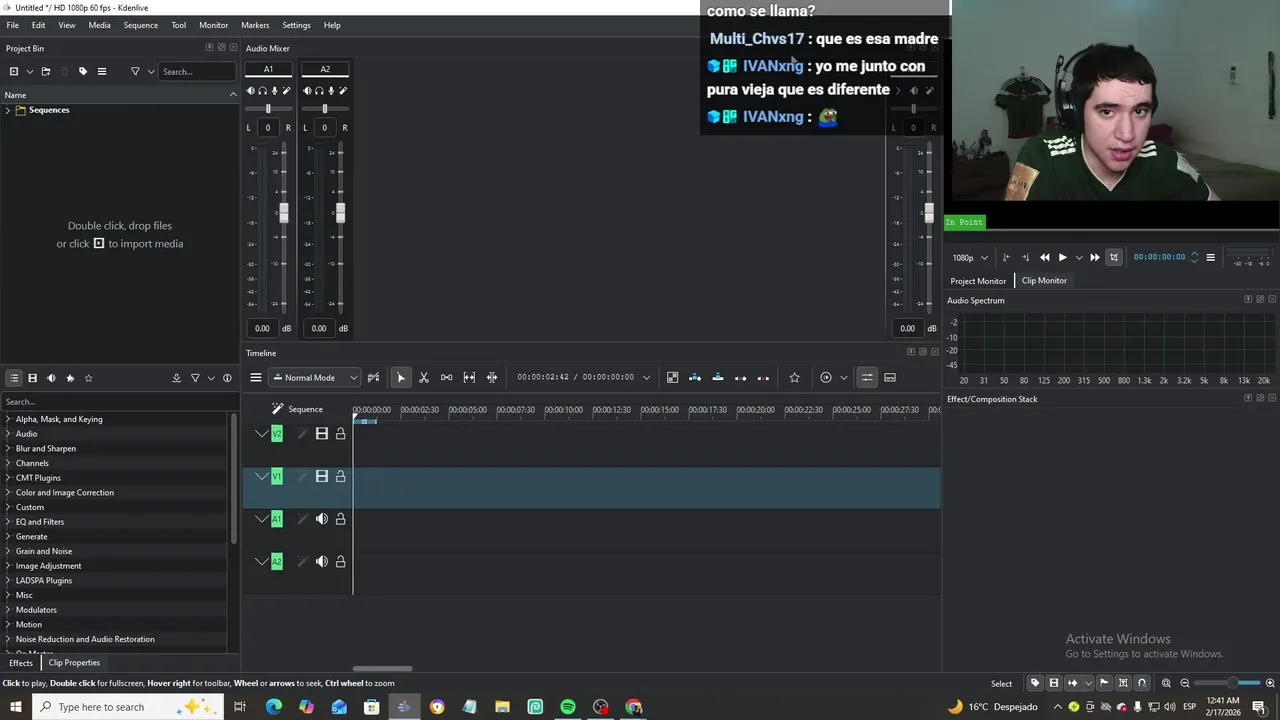1280x720 pixels.
Task: Open Spotify from the Windows taskbar
Action: [568, 707]
